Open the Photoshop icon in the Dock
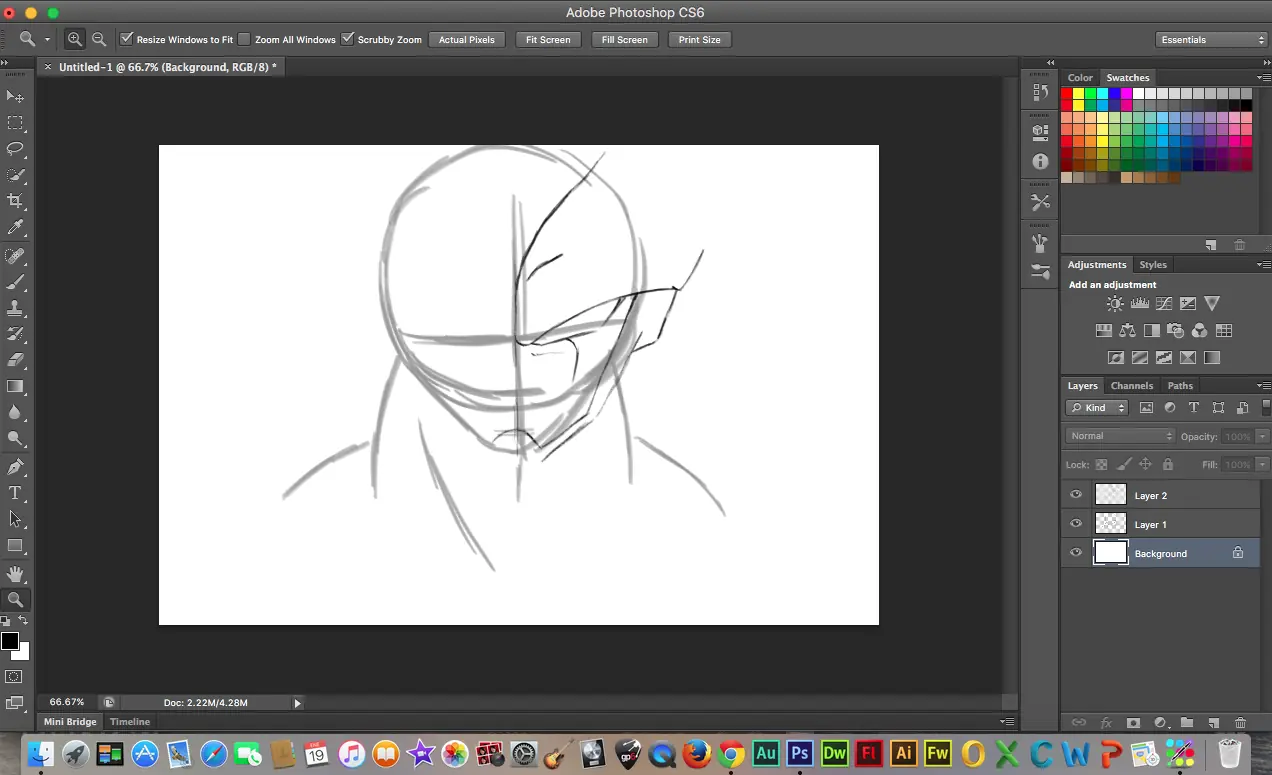 798,753
